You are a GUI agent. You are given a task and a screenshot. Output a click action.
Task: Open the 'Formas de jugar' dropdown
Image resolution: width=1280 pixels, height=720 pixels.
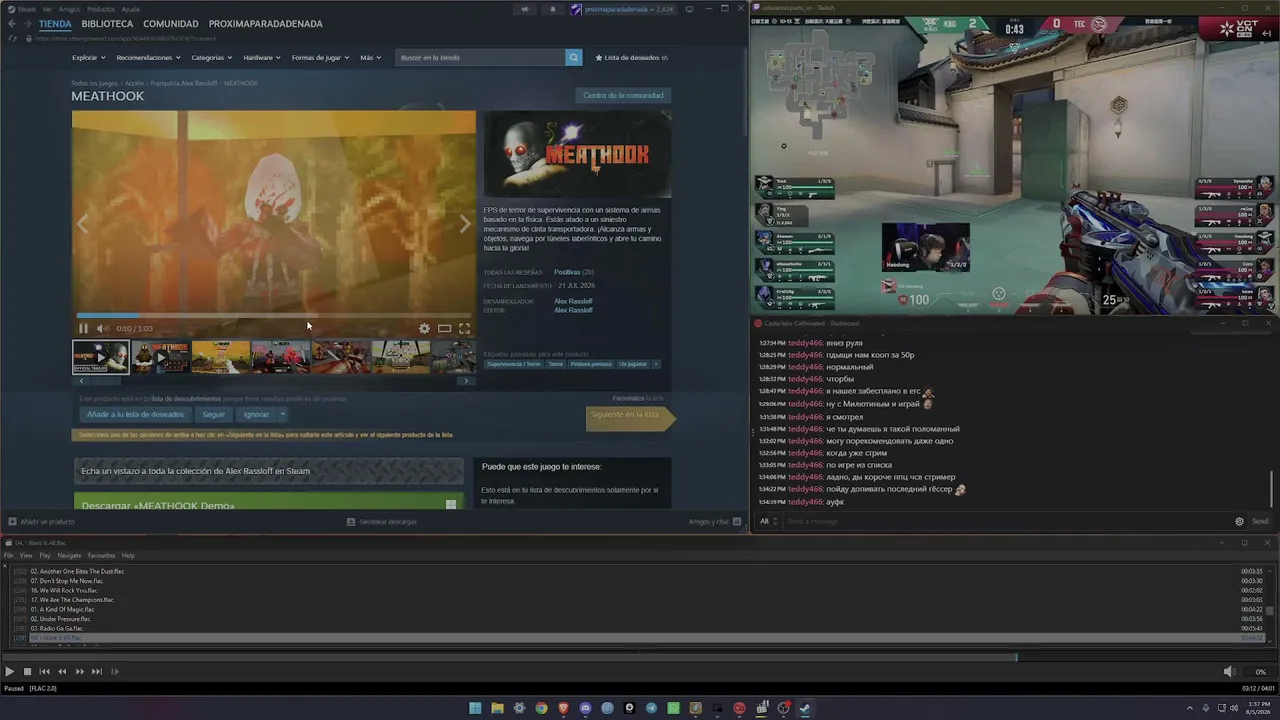(x=320, y=57)
